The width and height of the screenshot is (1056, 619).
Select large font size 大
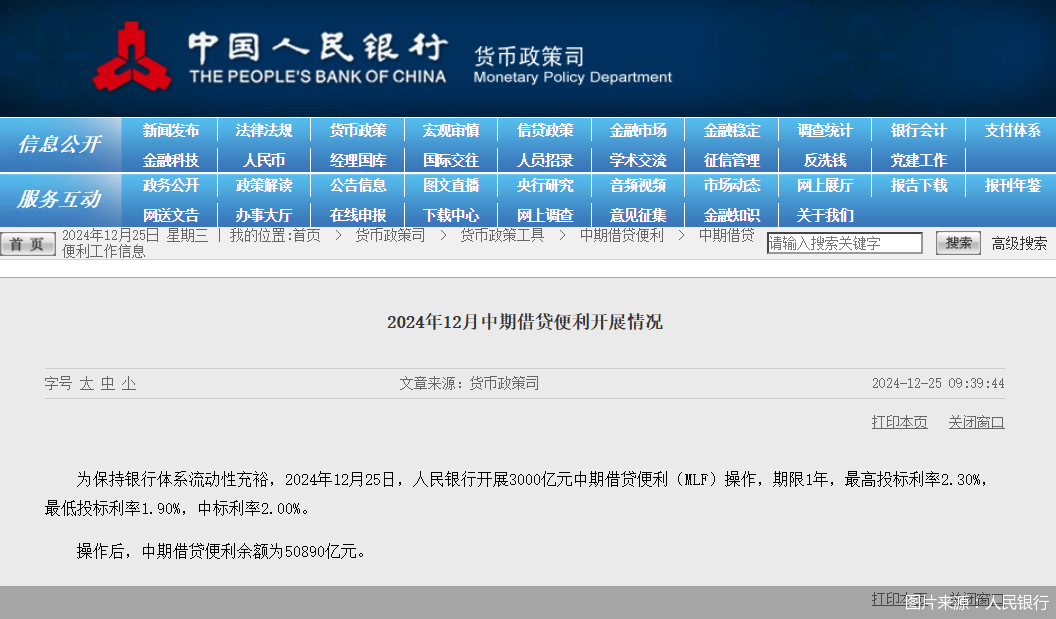(88, 383)
